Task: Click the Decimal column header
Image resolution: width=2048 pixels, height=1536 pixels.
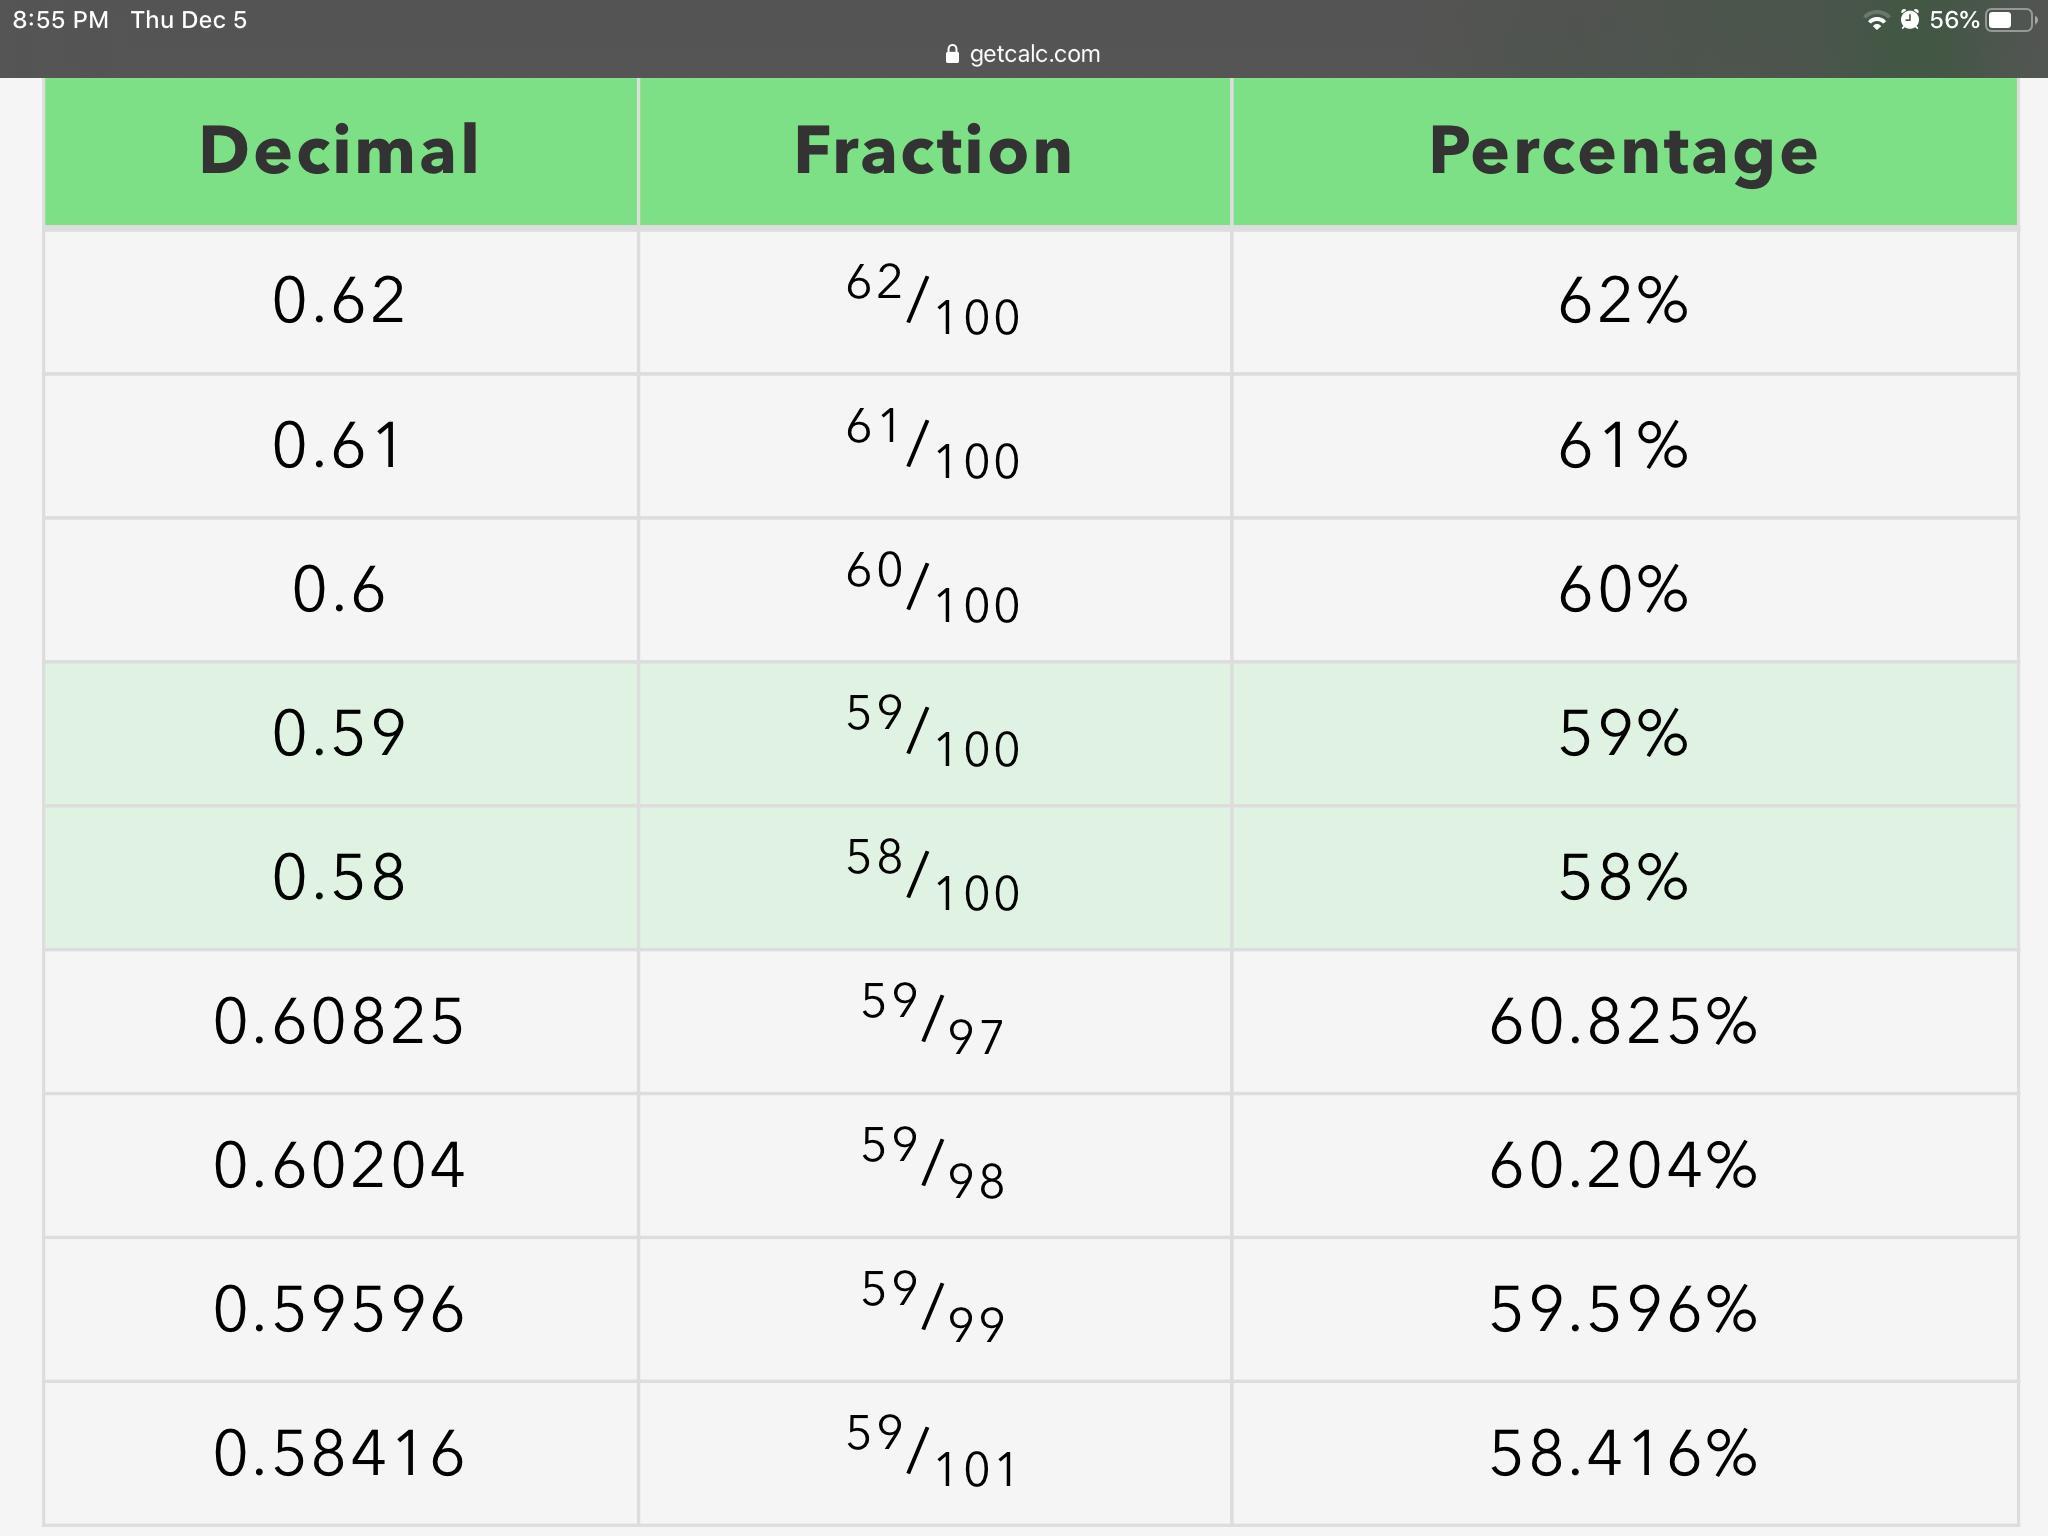Action: click(340, 151)
